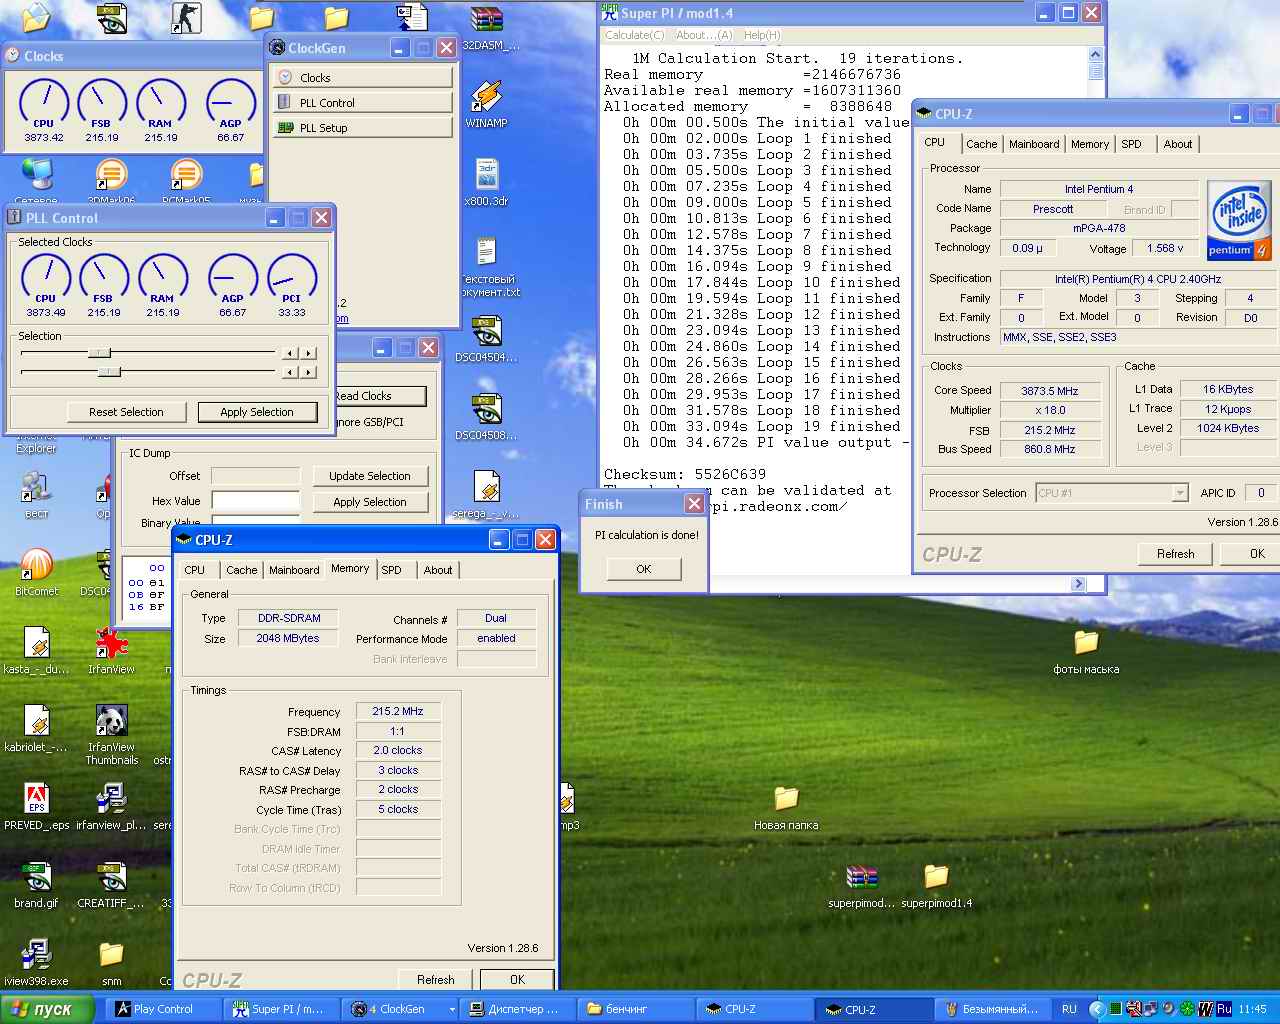Screen dimensions: 1280x1024
Task: Switch to CPU tab in front CPU-Z
Action: [195, 570]
